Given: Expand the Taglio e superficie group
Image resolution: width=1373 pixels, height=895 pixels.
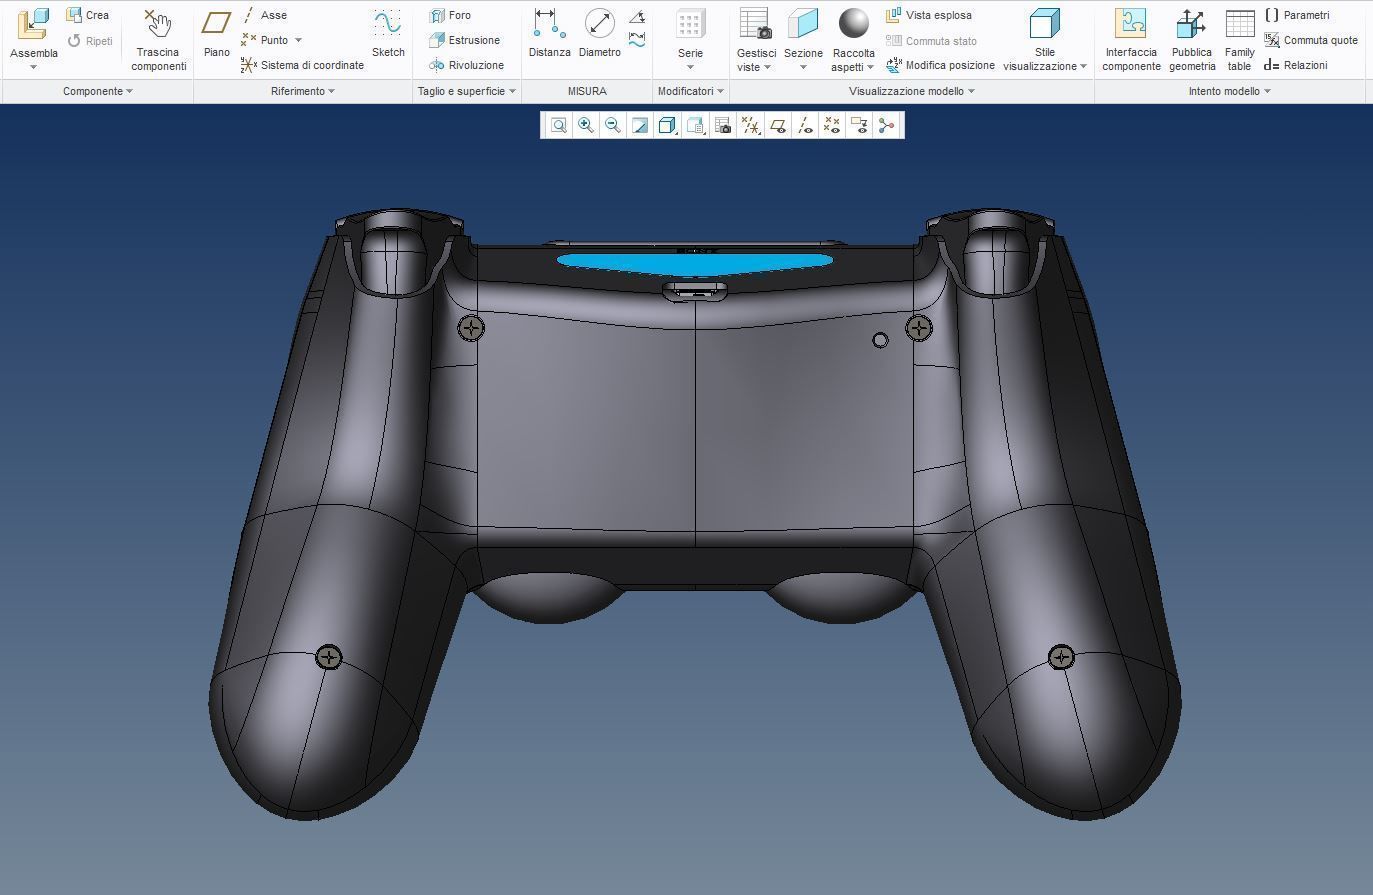Looking at the screenshot, I should pos(466,91).
